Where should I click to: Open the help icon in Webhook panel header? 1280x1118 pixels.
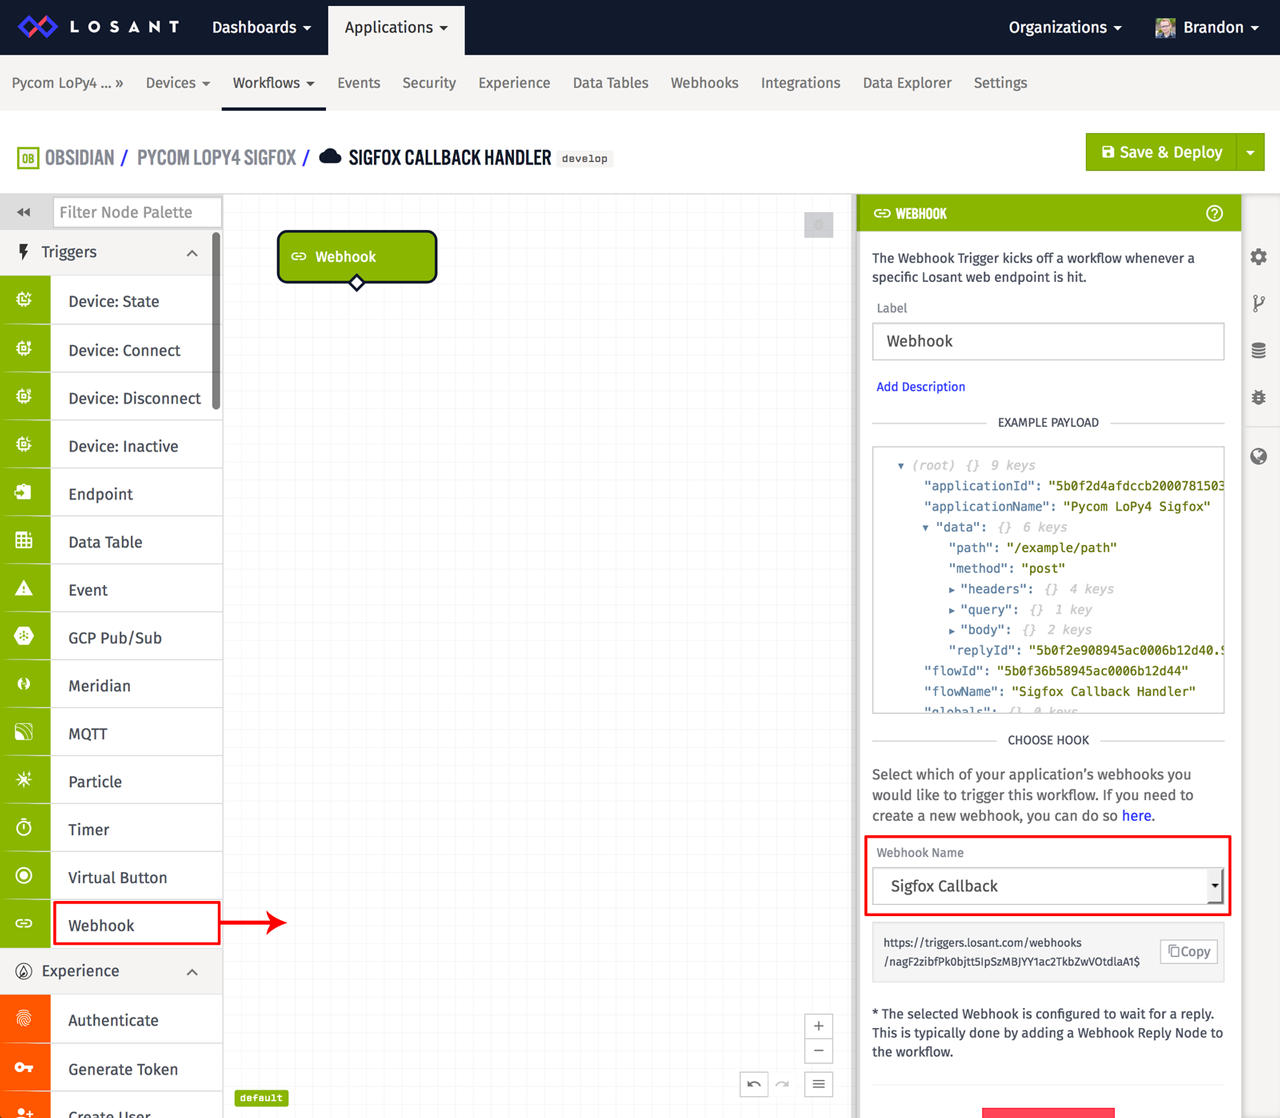pos(1214,213)
